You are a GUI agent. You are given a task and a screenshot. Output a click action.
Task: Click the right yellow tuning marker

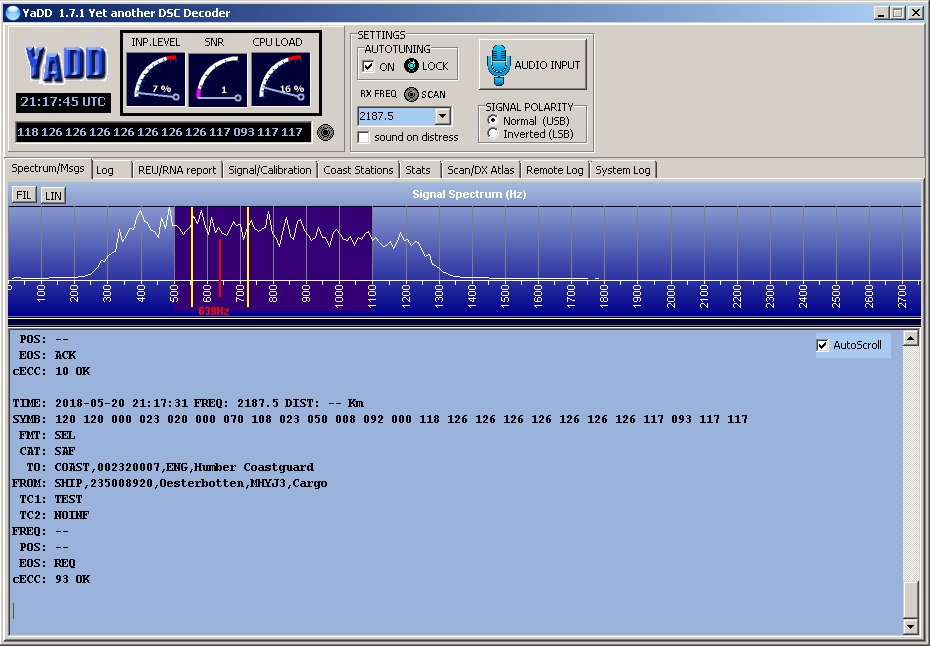click(248, 257)
